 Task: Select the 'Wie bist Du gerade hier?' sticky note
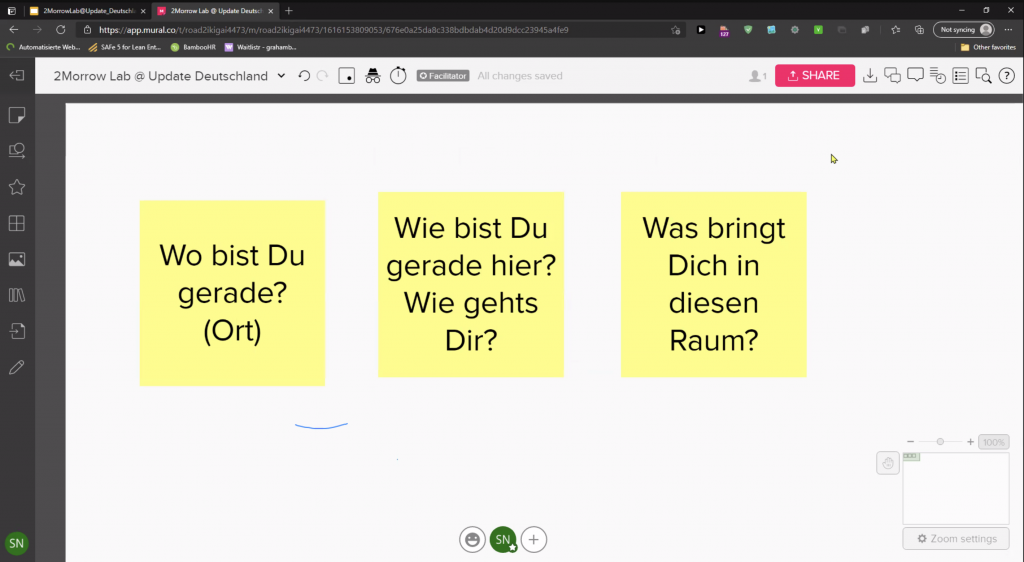click(471, 285)
